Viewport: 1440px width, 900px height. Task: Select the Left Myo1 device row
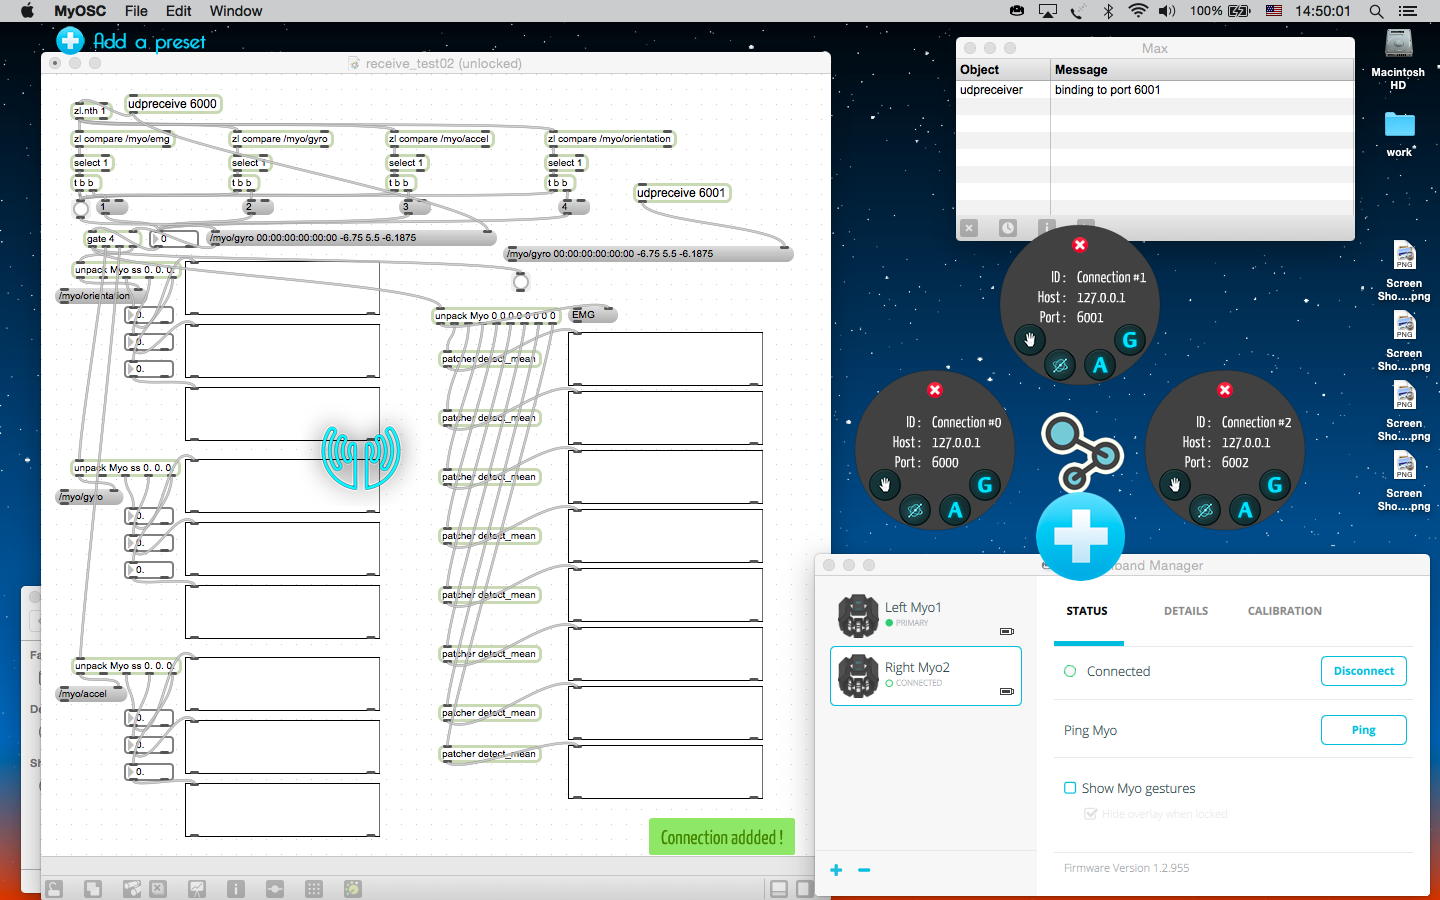[x=926, y=616]
